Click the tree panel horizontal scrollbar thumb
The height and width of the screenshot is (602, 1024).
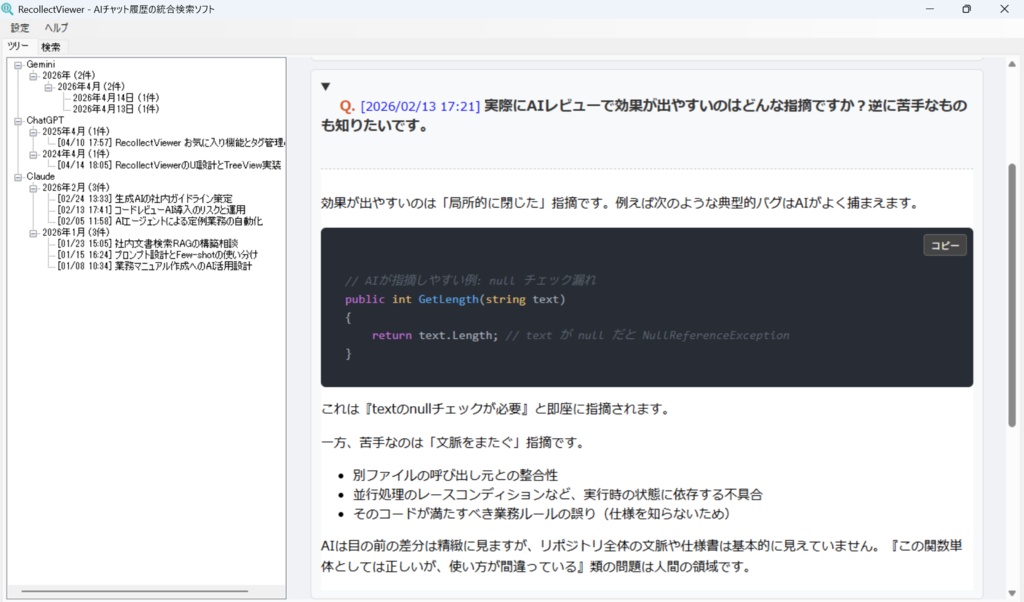(x=135, y=592)
